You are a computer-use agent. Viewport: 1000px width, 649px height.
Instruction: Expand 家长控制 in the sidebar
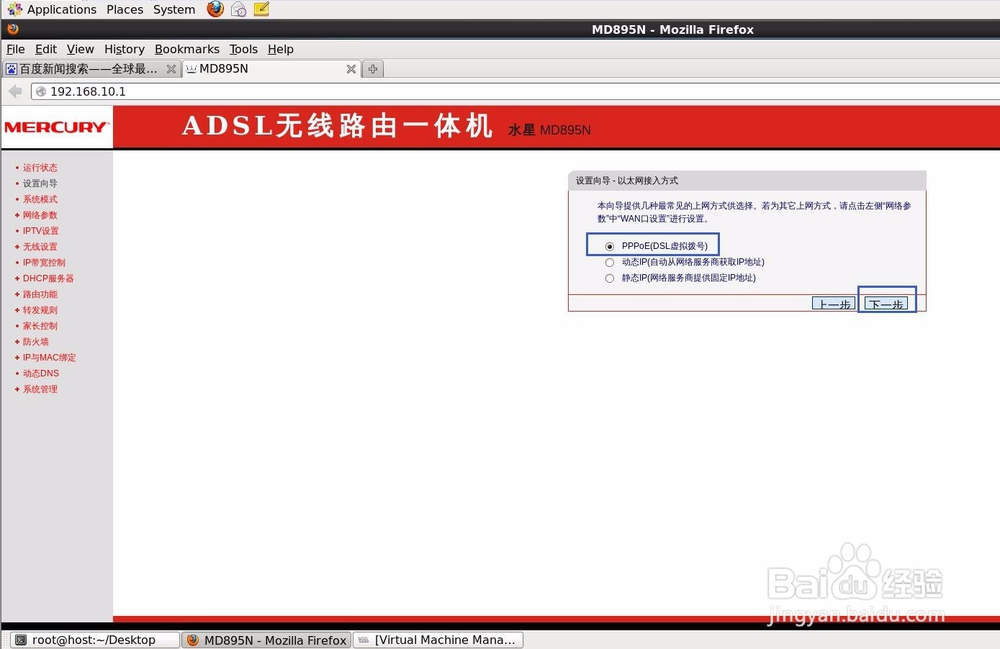[40, 326]
